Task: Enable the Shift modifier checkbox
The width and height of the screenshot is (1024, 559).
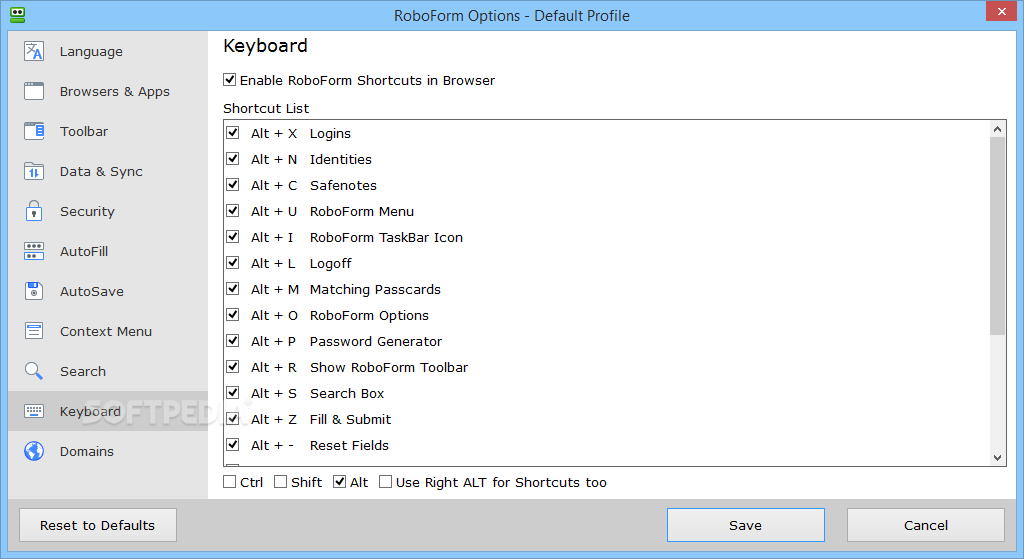Action: pyautogui.click(x=280, y=482)
